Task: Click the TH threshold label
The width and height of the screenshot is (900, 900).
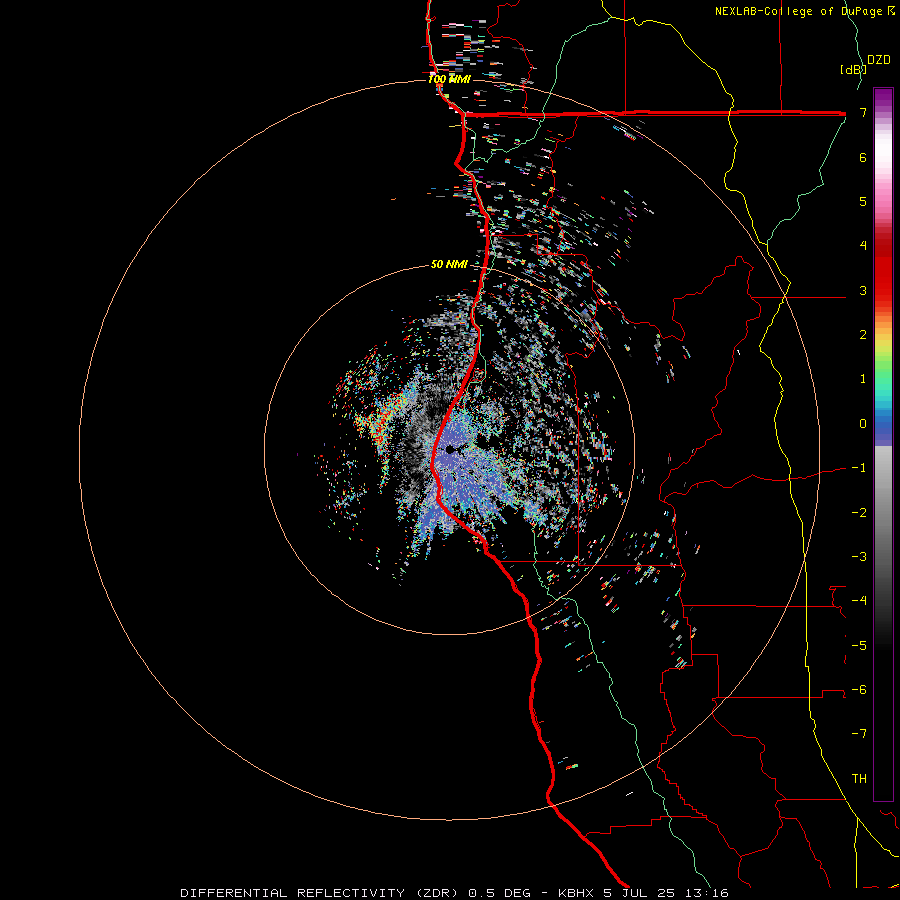Action: click(859, 779)
